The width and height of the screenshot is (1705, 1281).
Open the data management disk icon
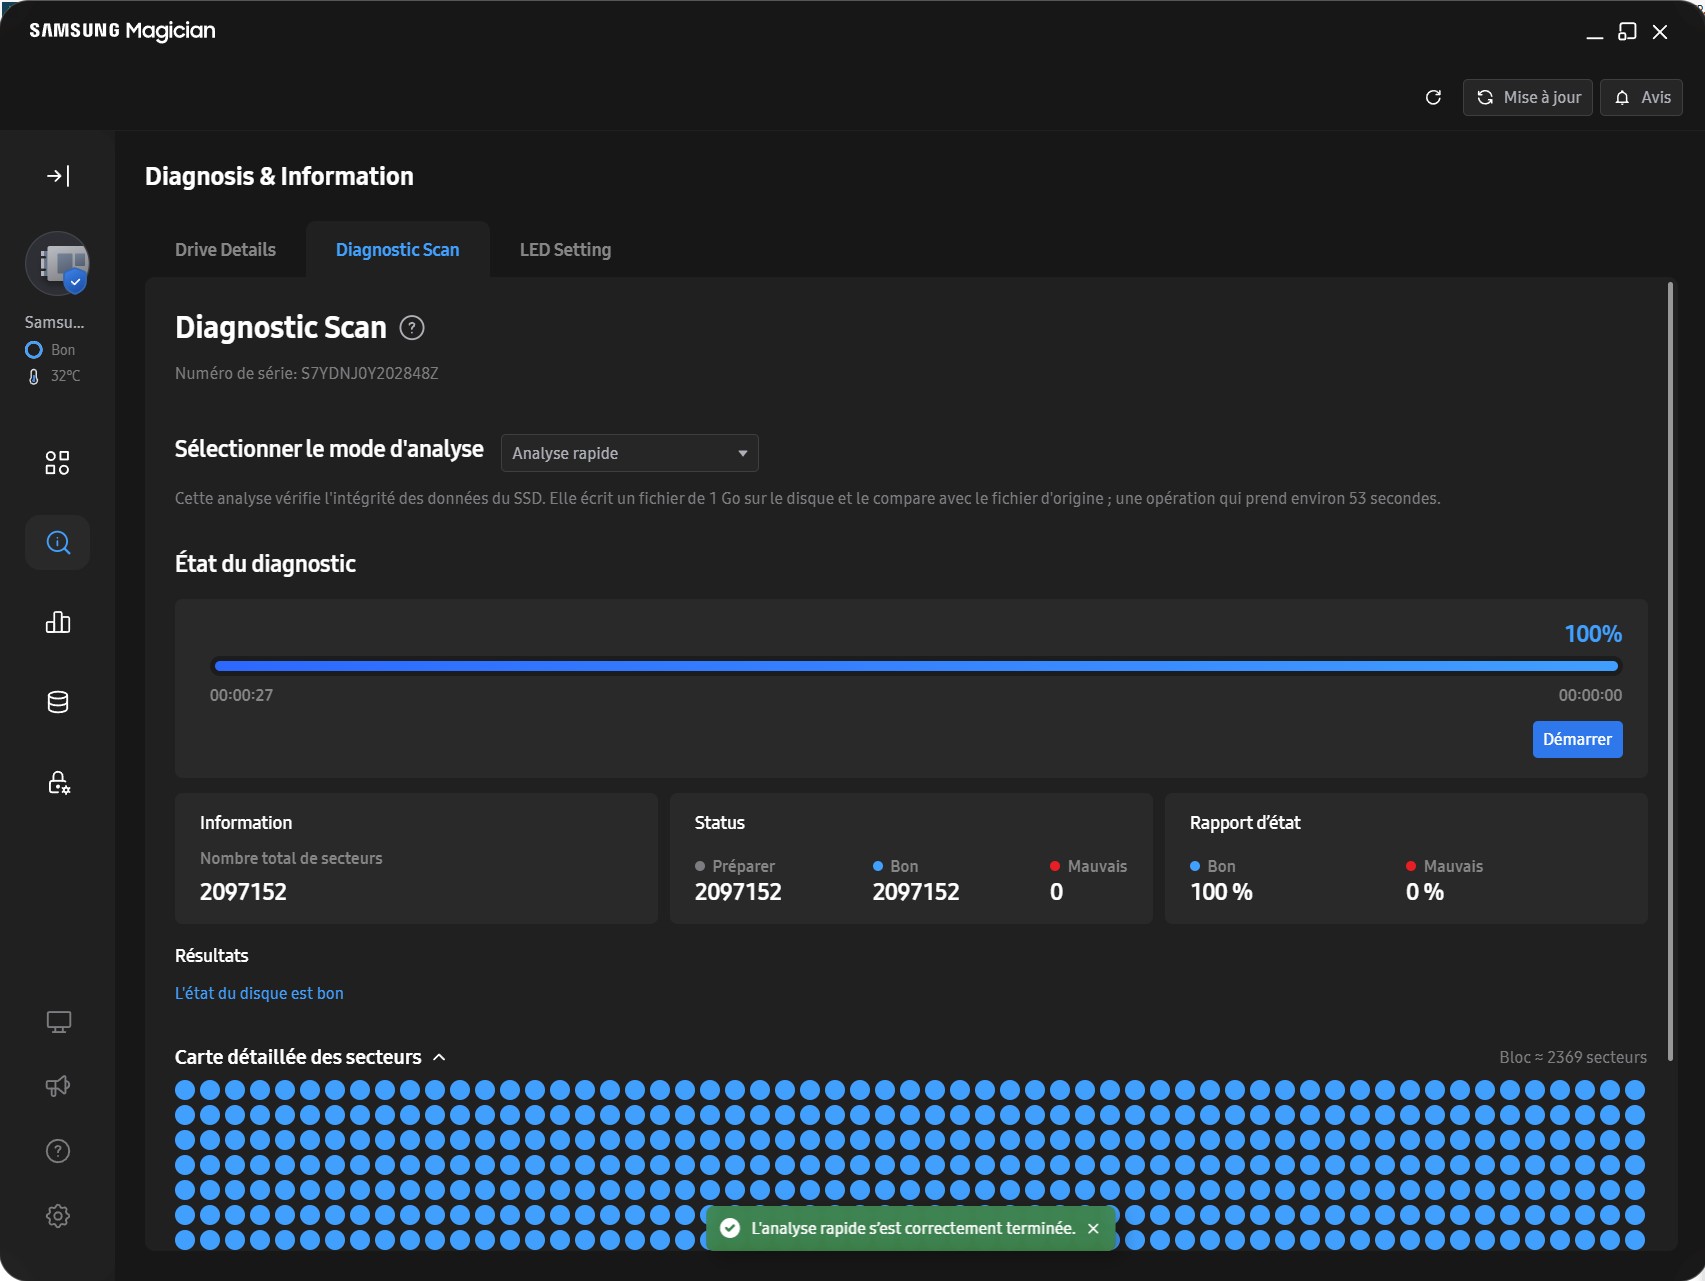(x=58, y=702)
